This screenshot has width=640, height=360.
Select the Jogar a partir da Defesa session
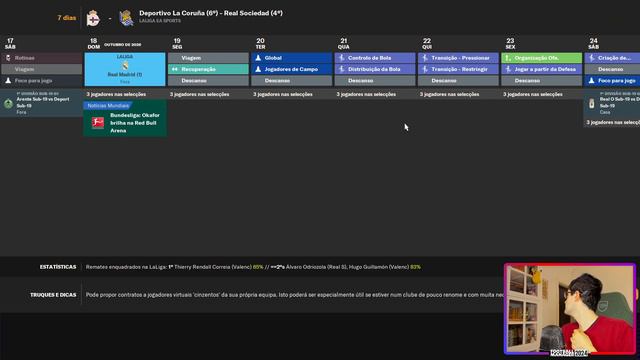542,69
